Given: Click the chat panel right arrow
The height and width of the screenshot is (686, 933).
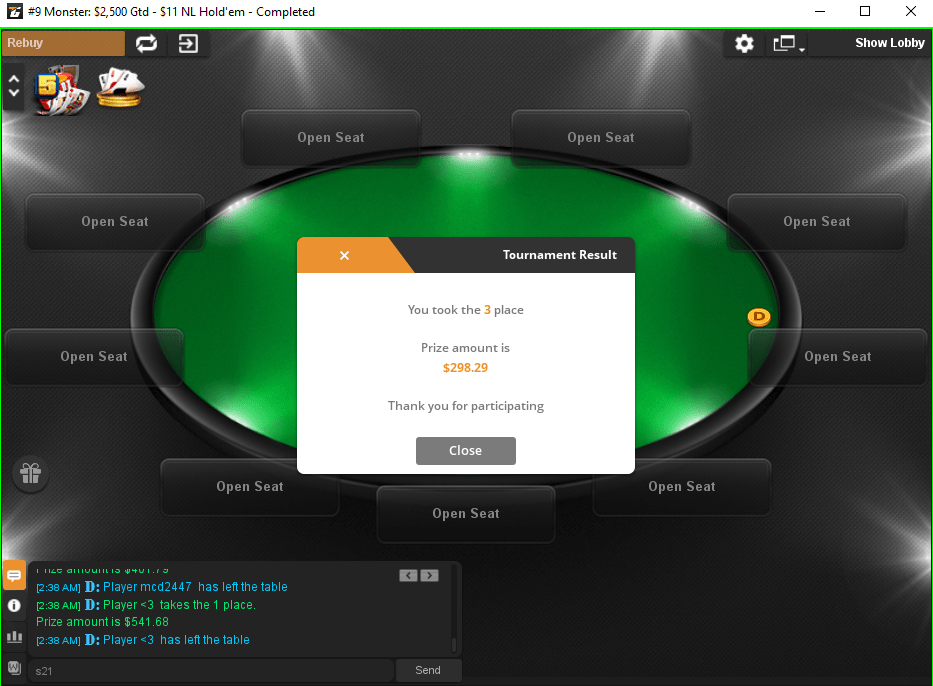Looking at the screenshot, I should (x=430, y=575).
